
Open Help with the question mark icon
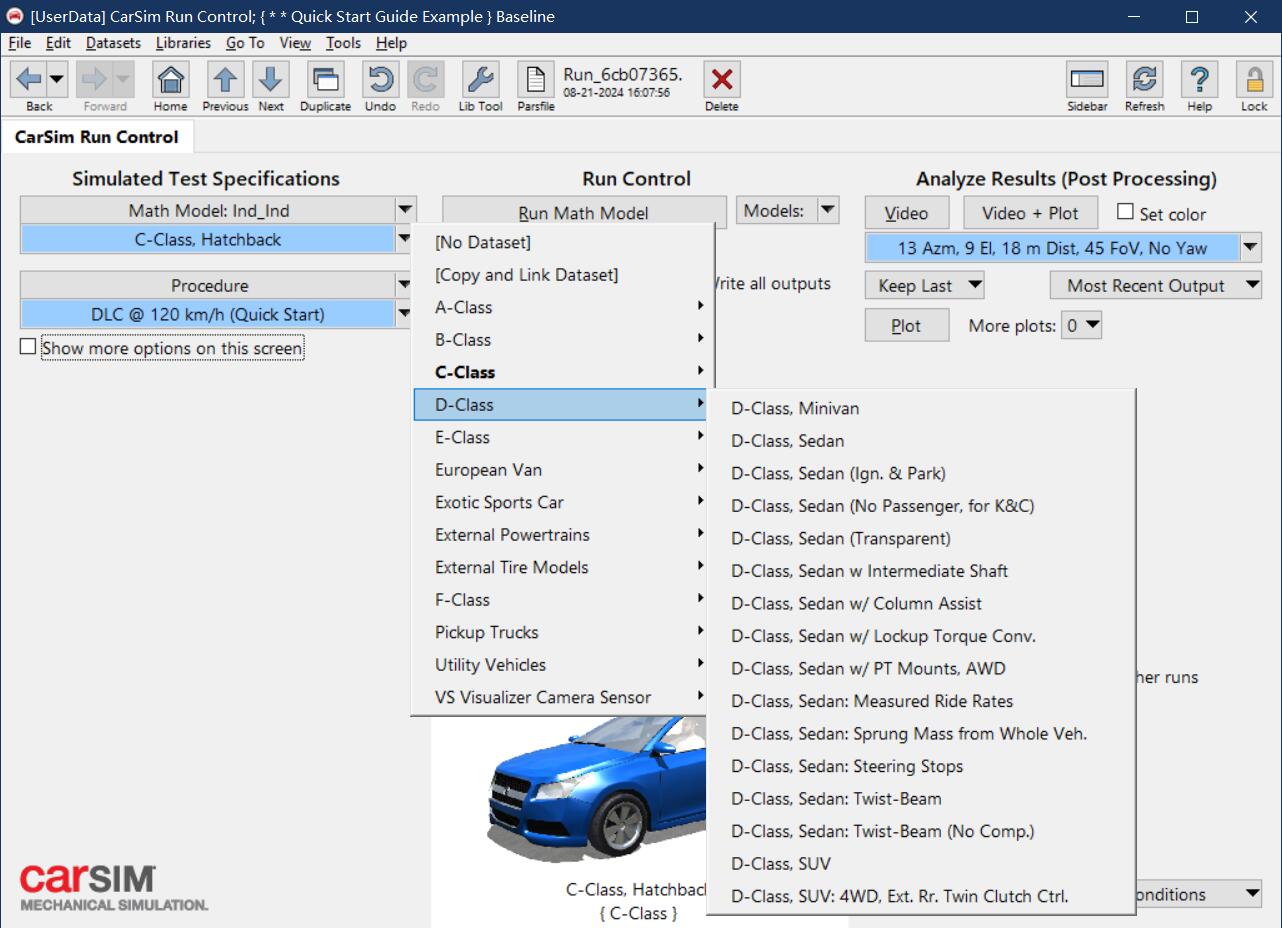click(1199, 79)
